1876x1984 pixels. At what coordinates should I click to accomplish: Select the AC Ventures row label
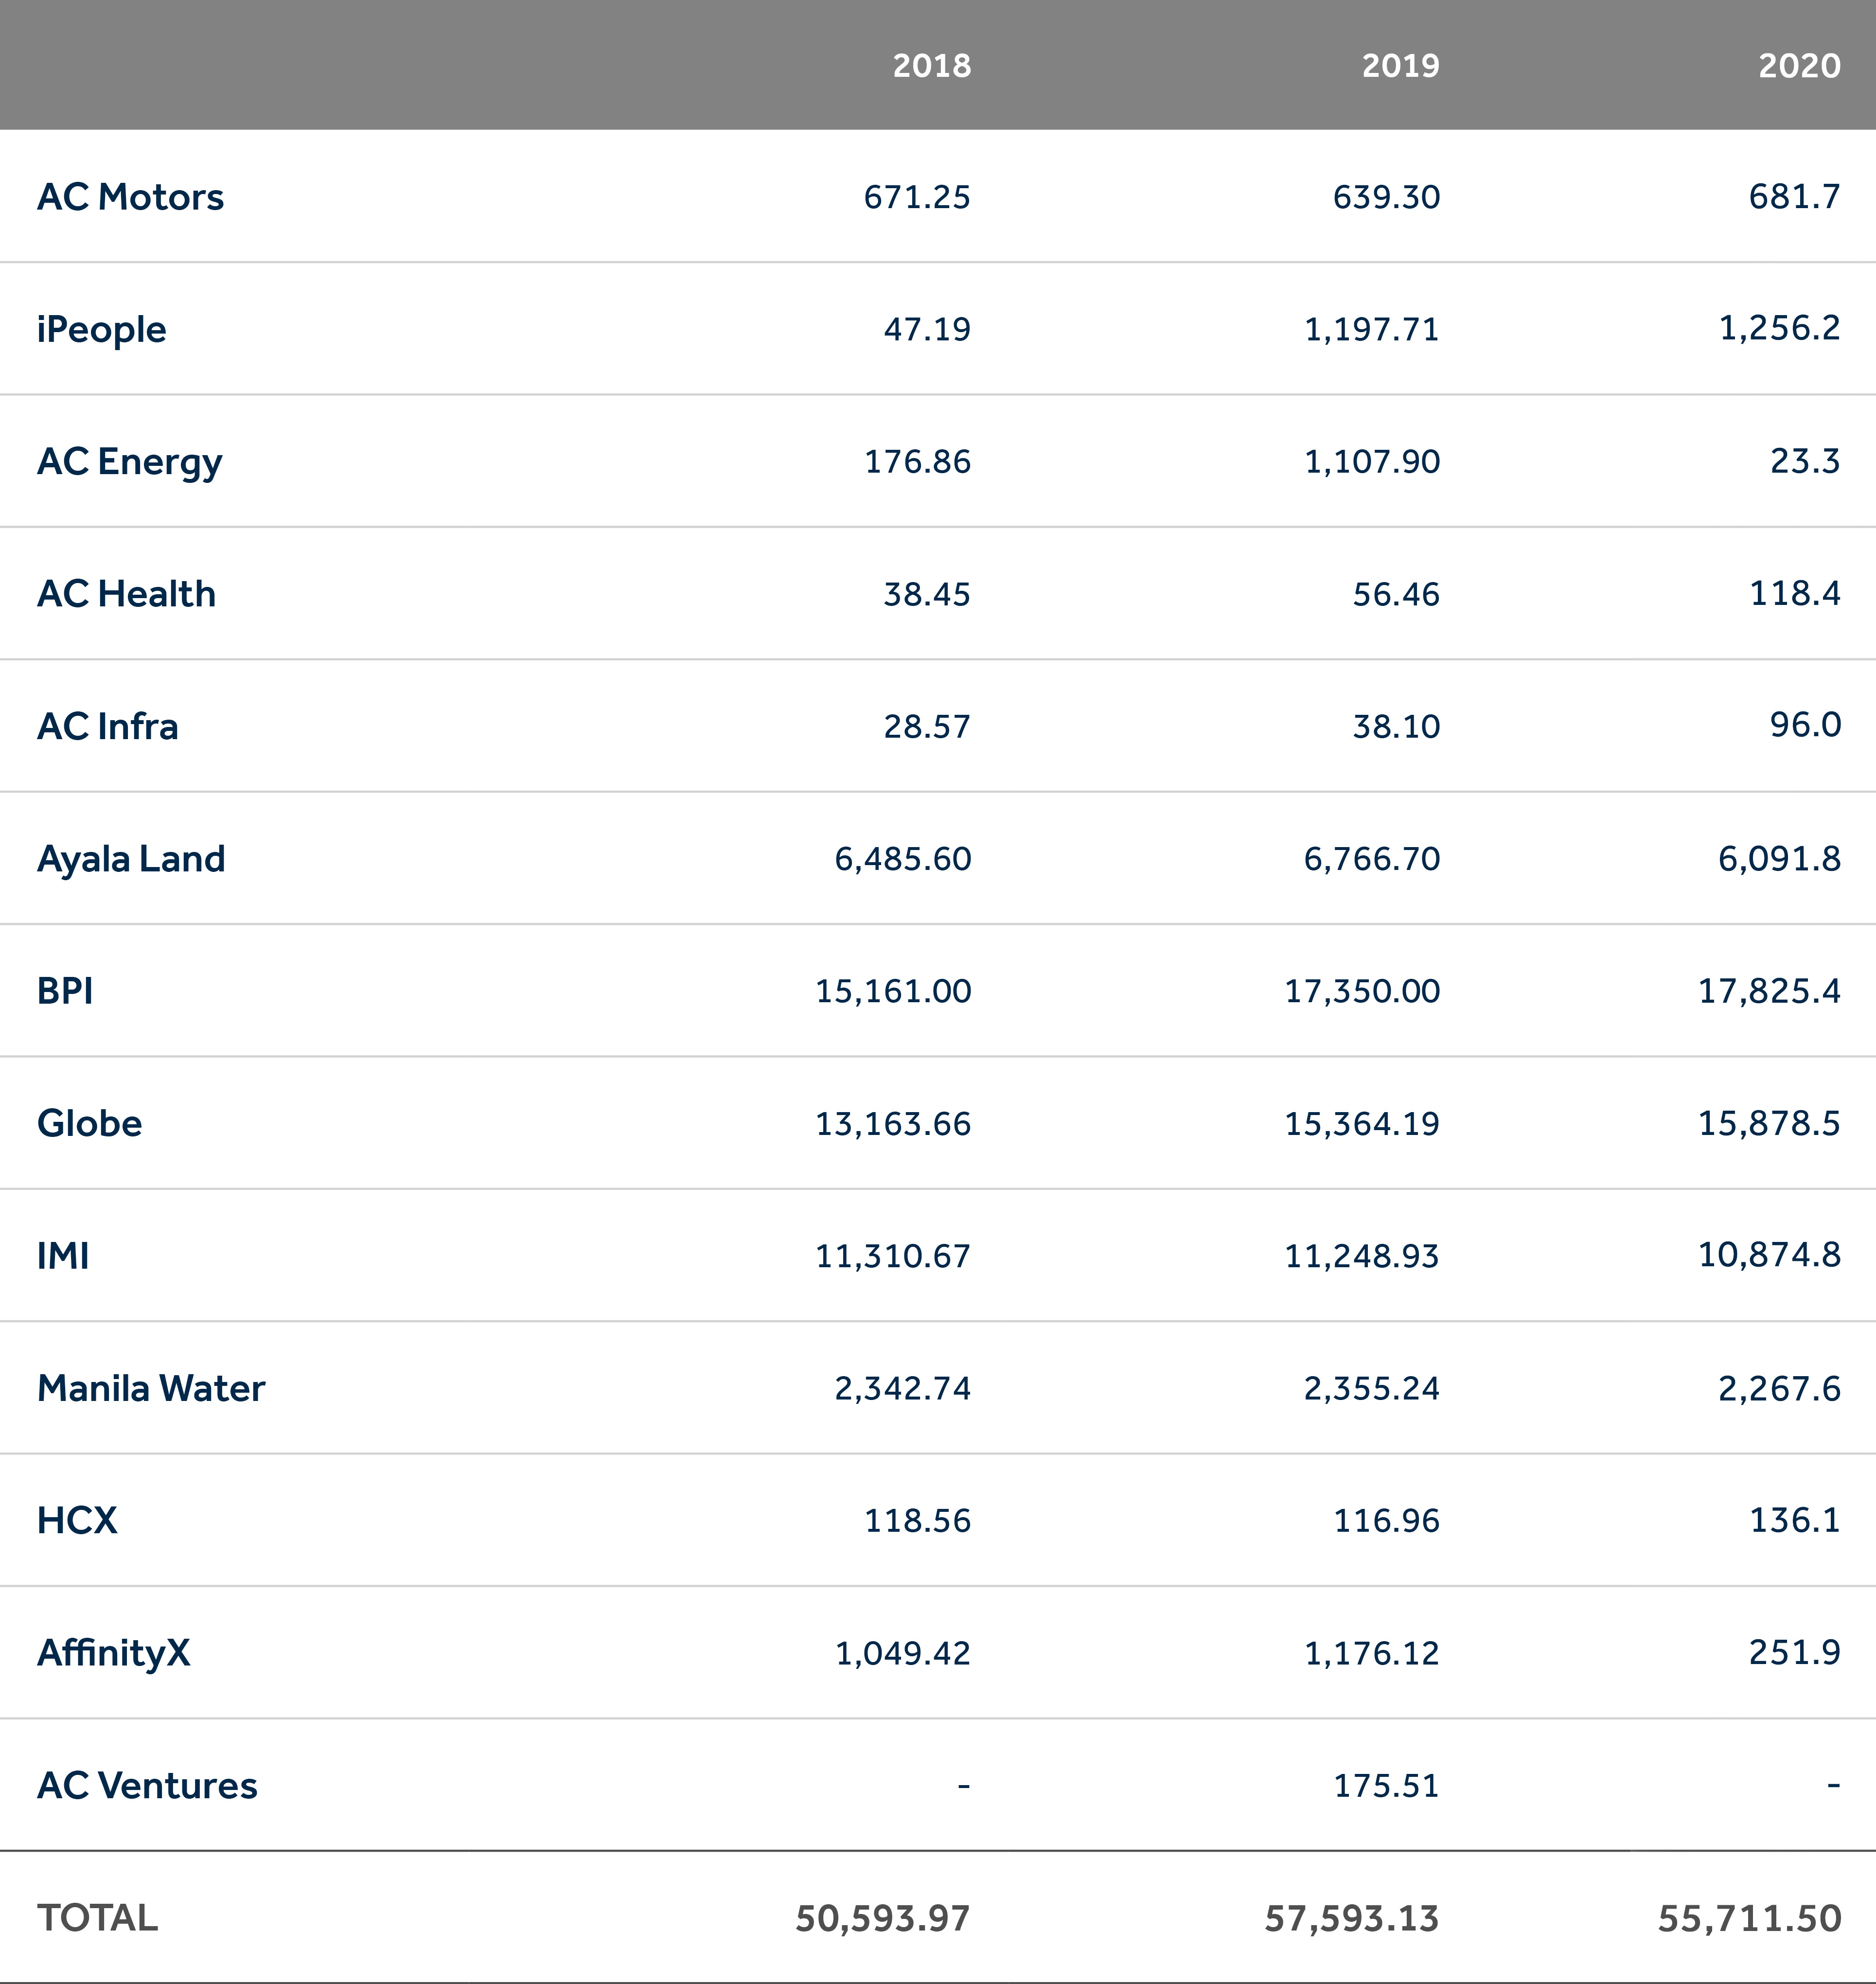(147, 1785)
